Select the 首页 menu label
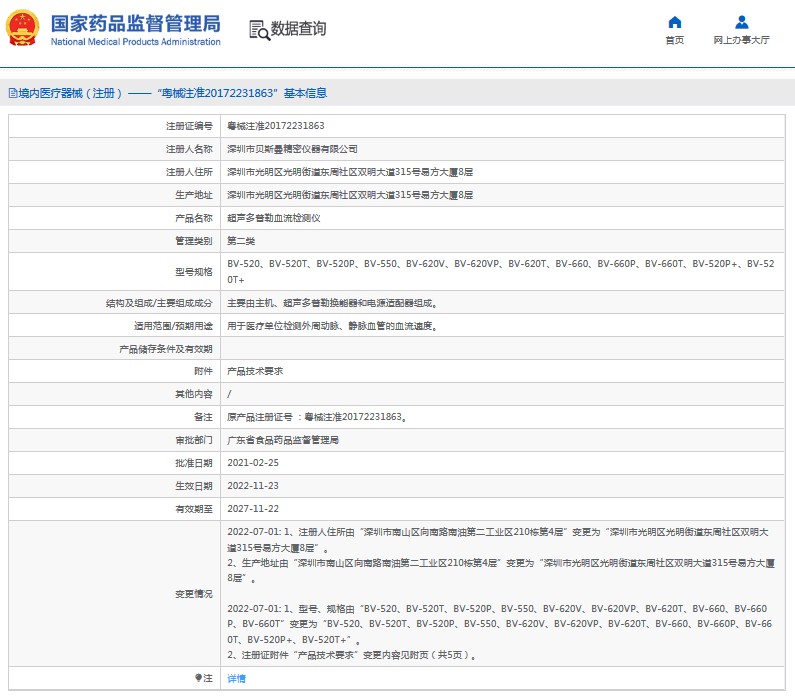The image size is (795, 699). coord(675,41)
